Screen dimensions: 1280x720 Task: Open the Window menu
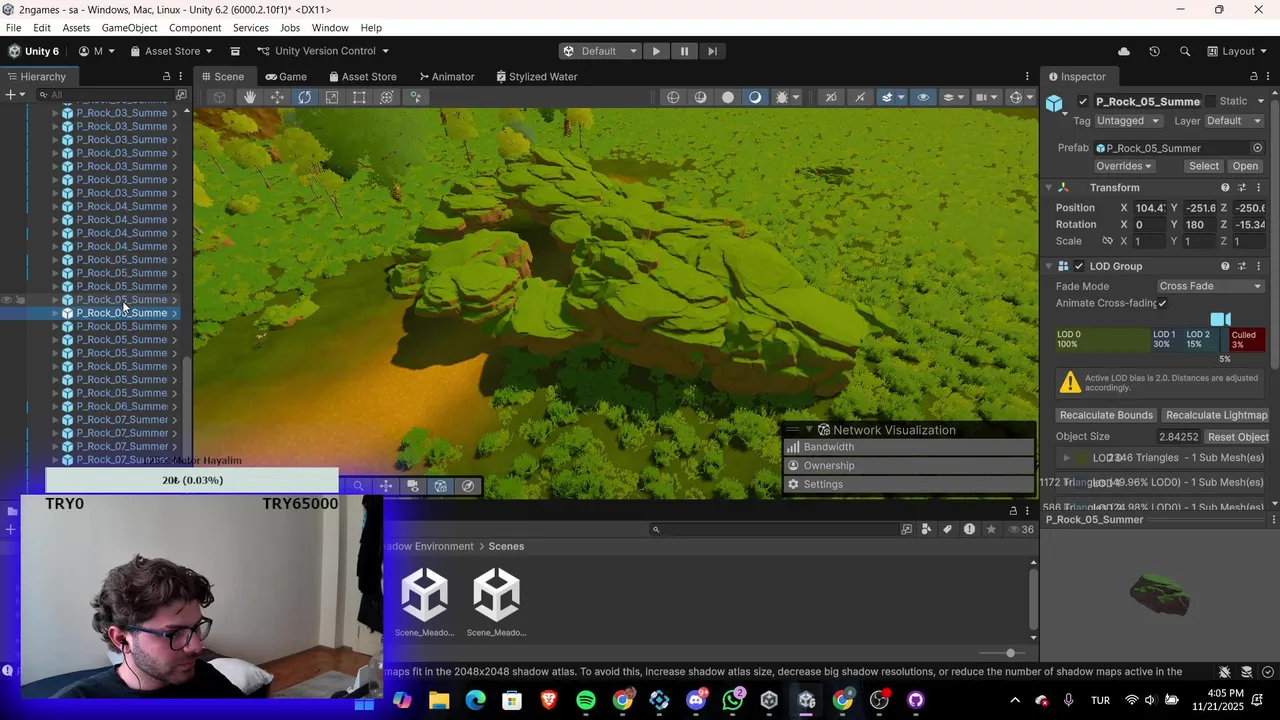(x=330, y=28)
